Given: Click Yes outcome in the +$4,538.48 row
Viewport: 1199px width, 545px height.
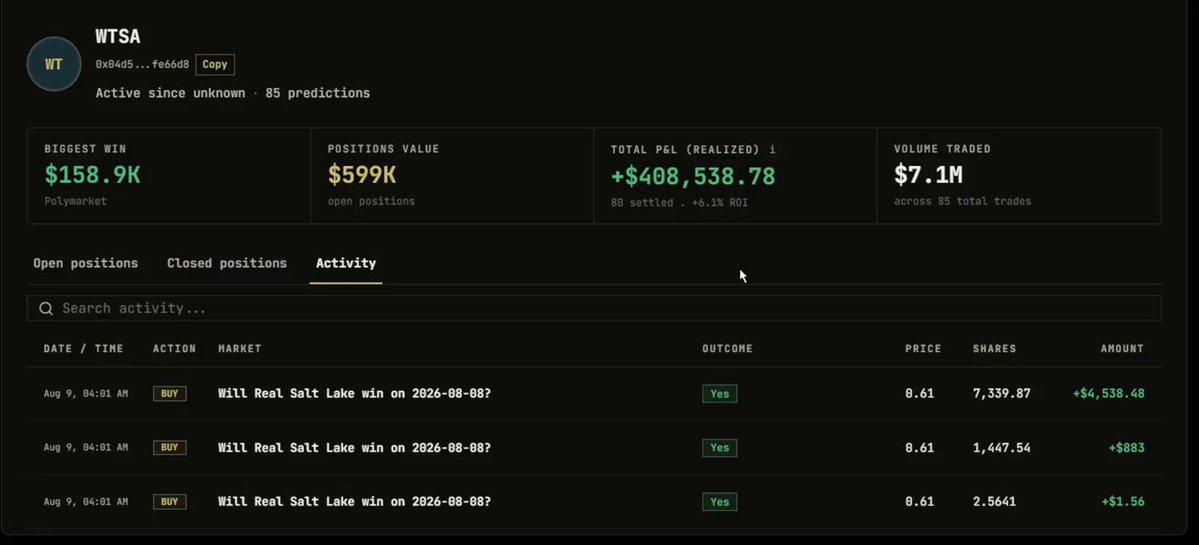Looking at the screenshot, I should (720, 394).
